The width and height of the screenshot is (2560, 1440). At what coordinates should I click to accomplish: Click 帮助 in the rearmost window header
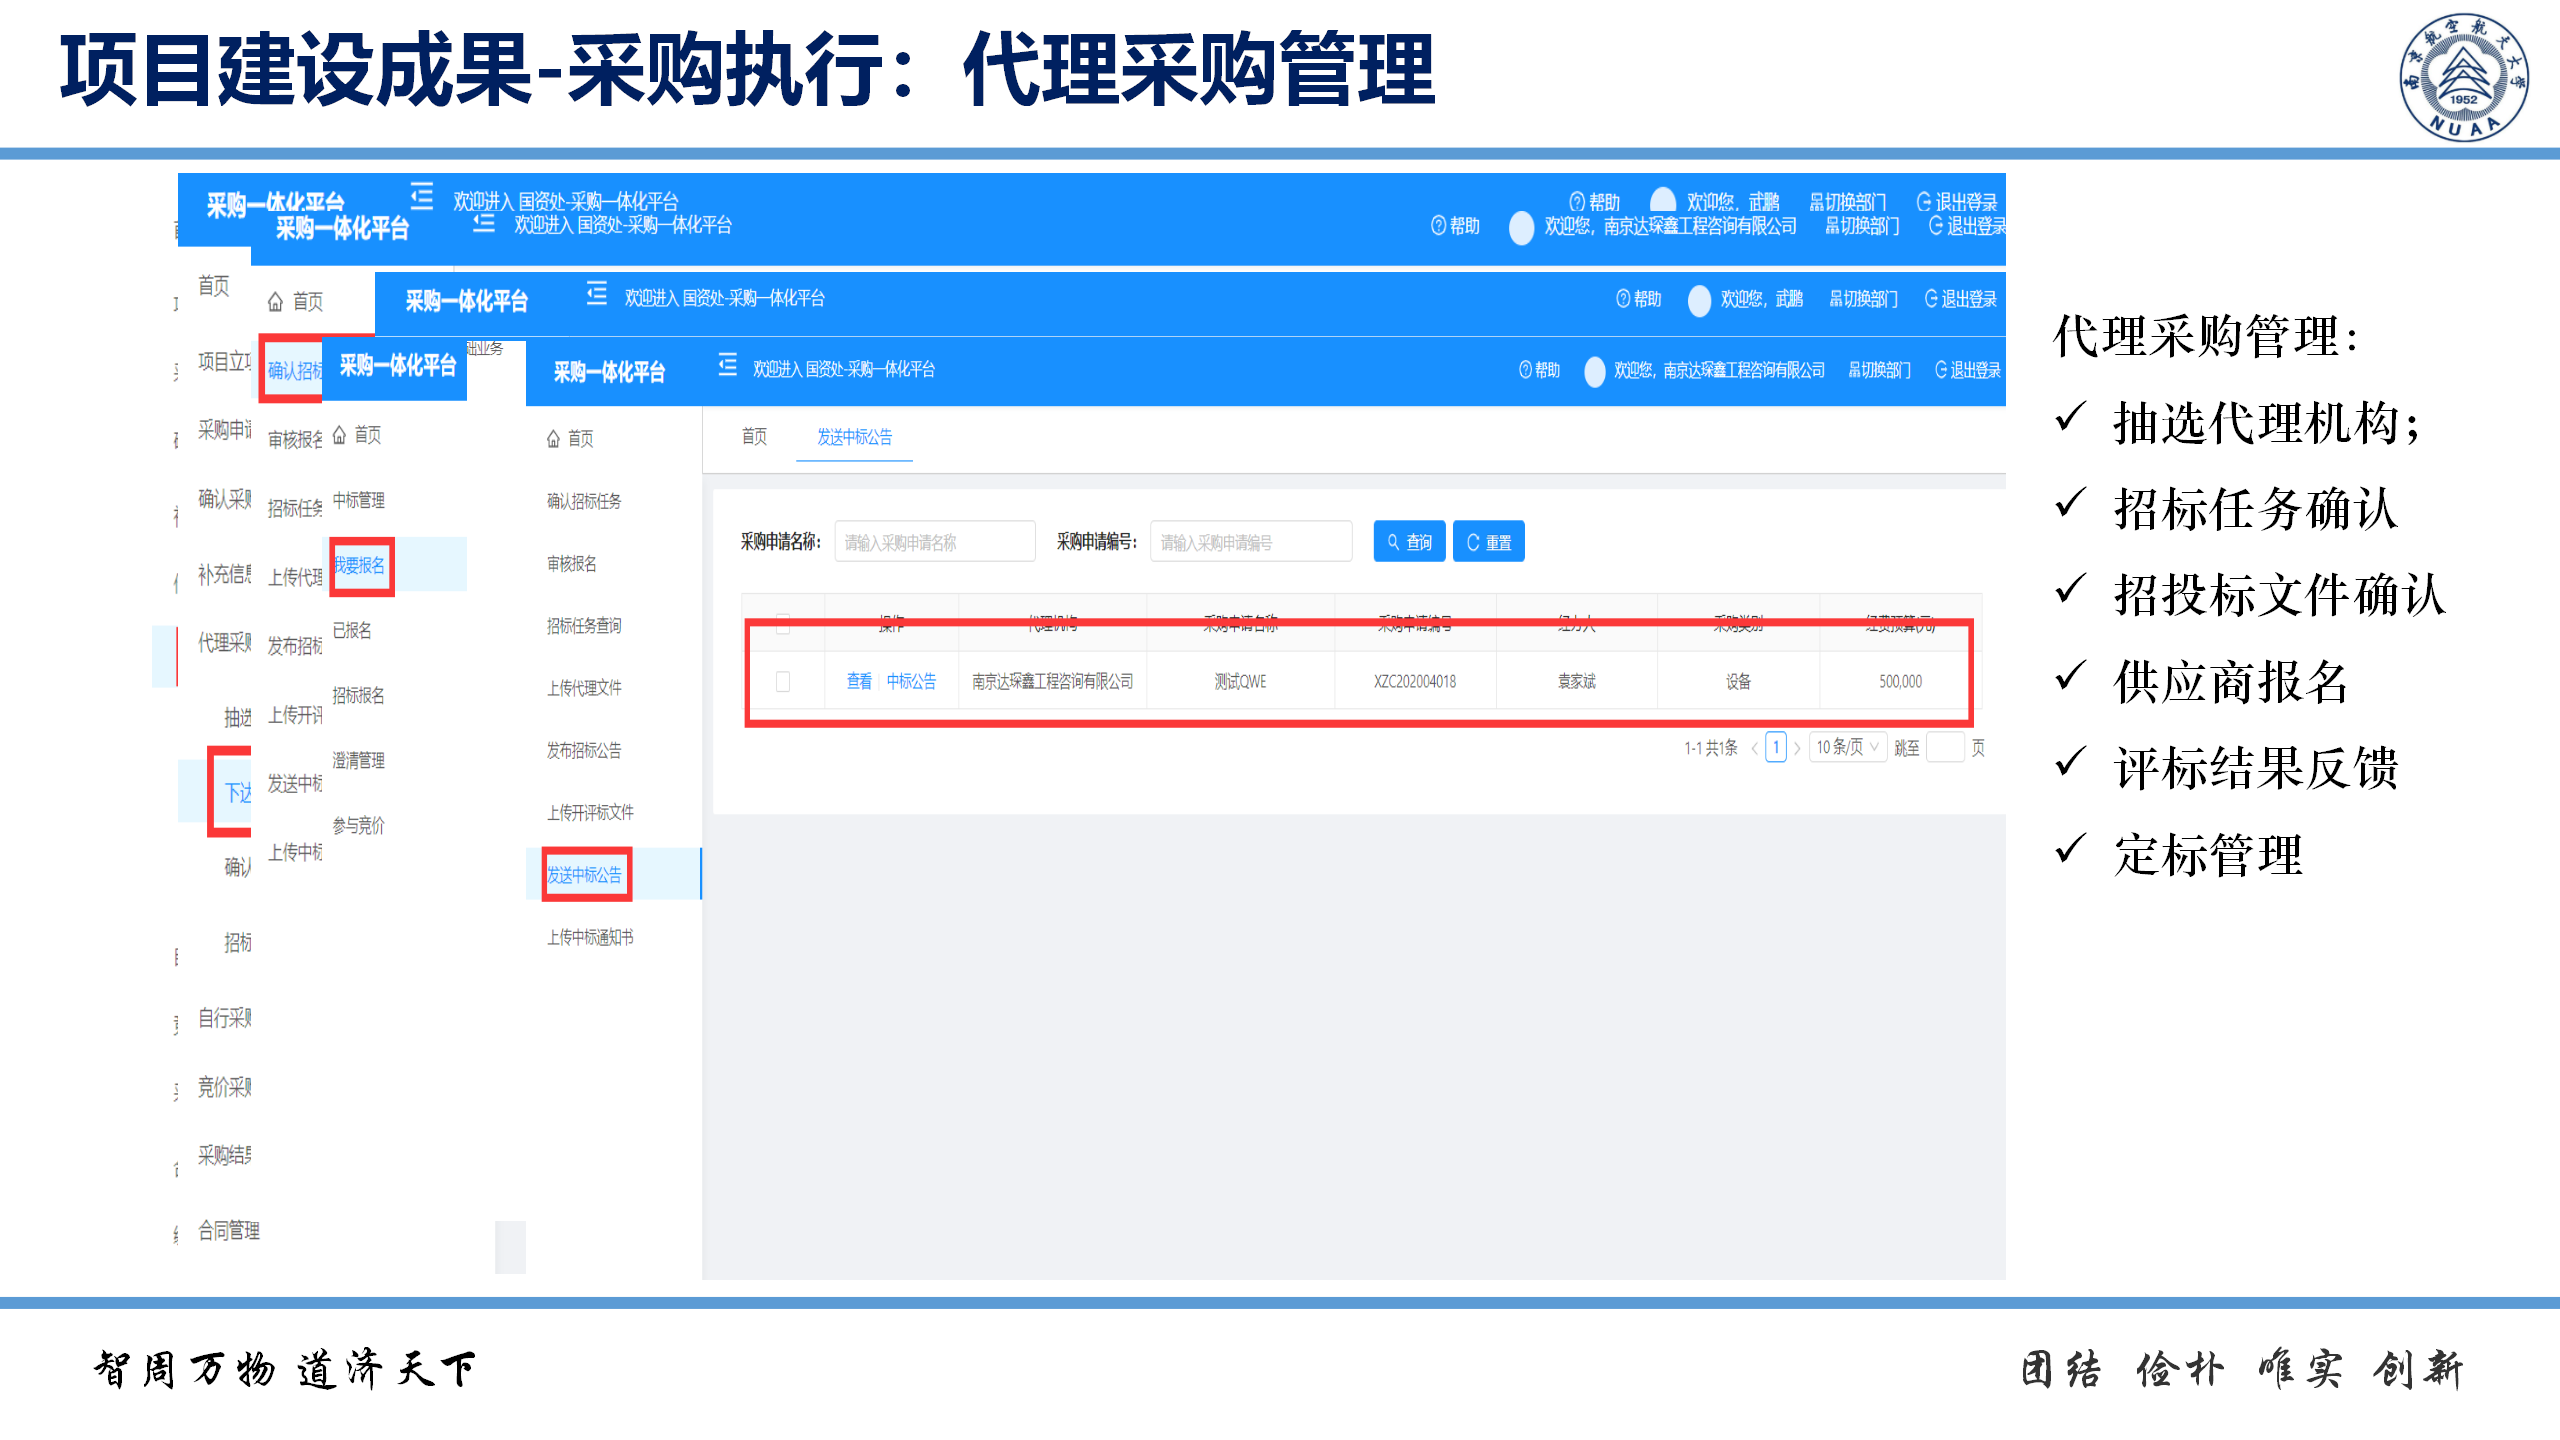click(x=1594, y=202)
